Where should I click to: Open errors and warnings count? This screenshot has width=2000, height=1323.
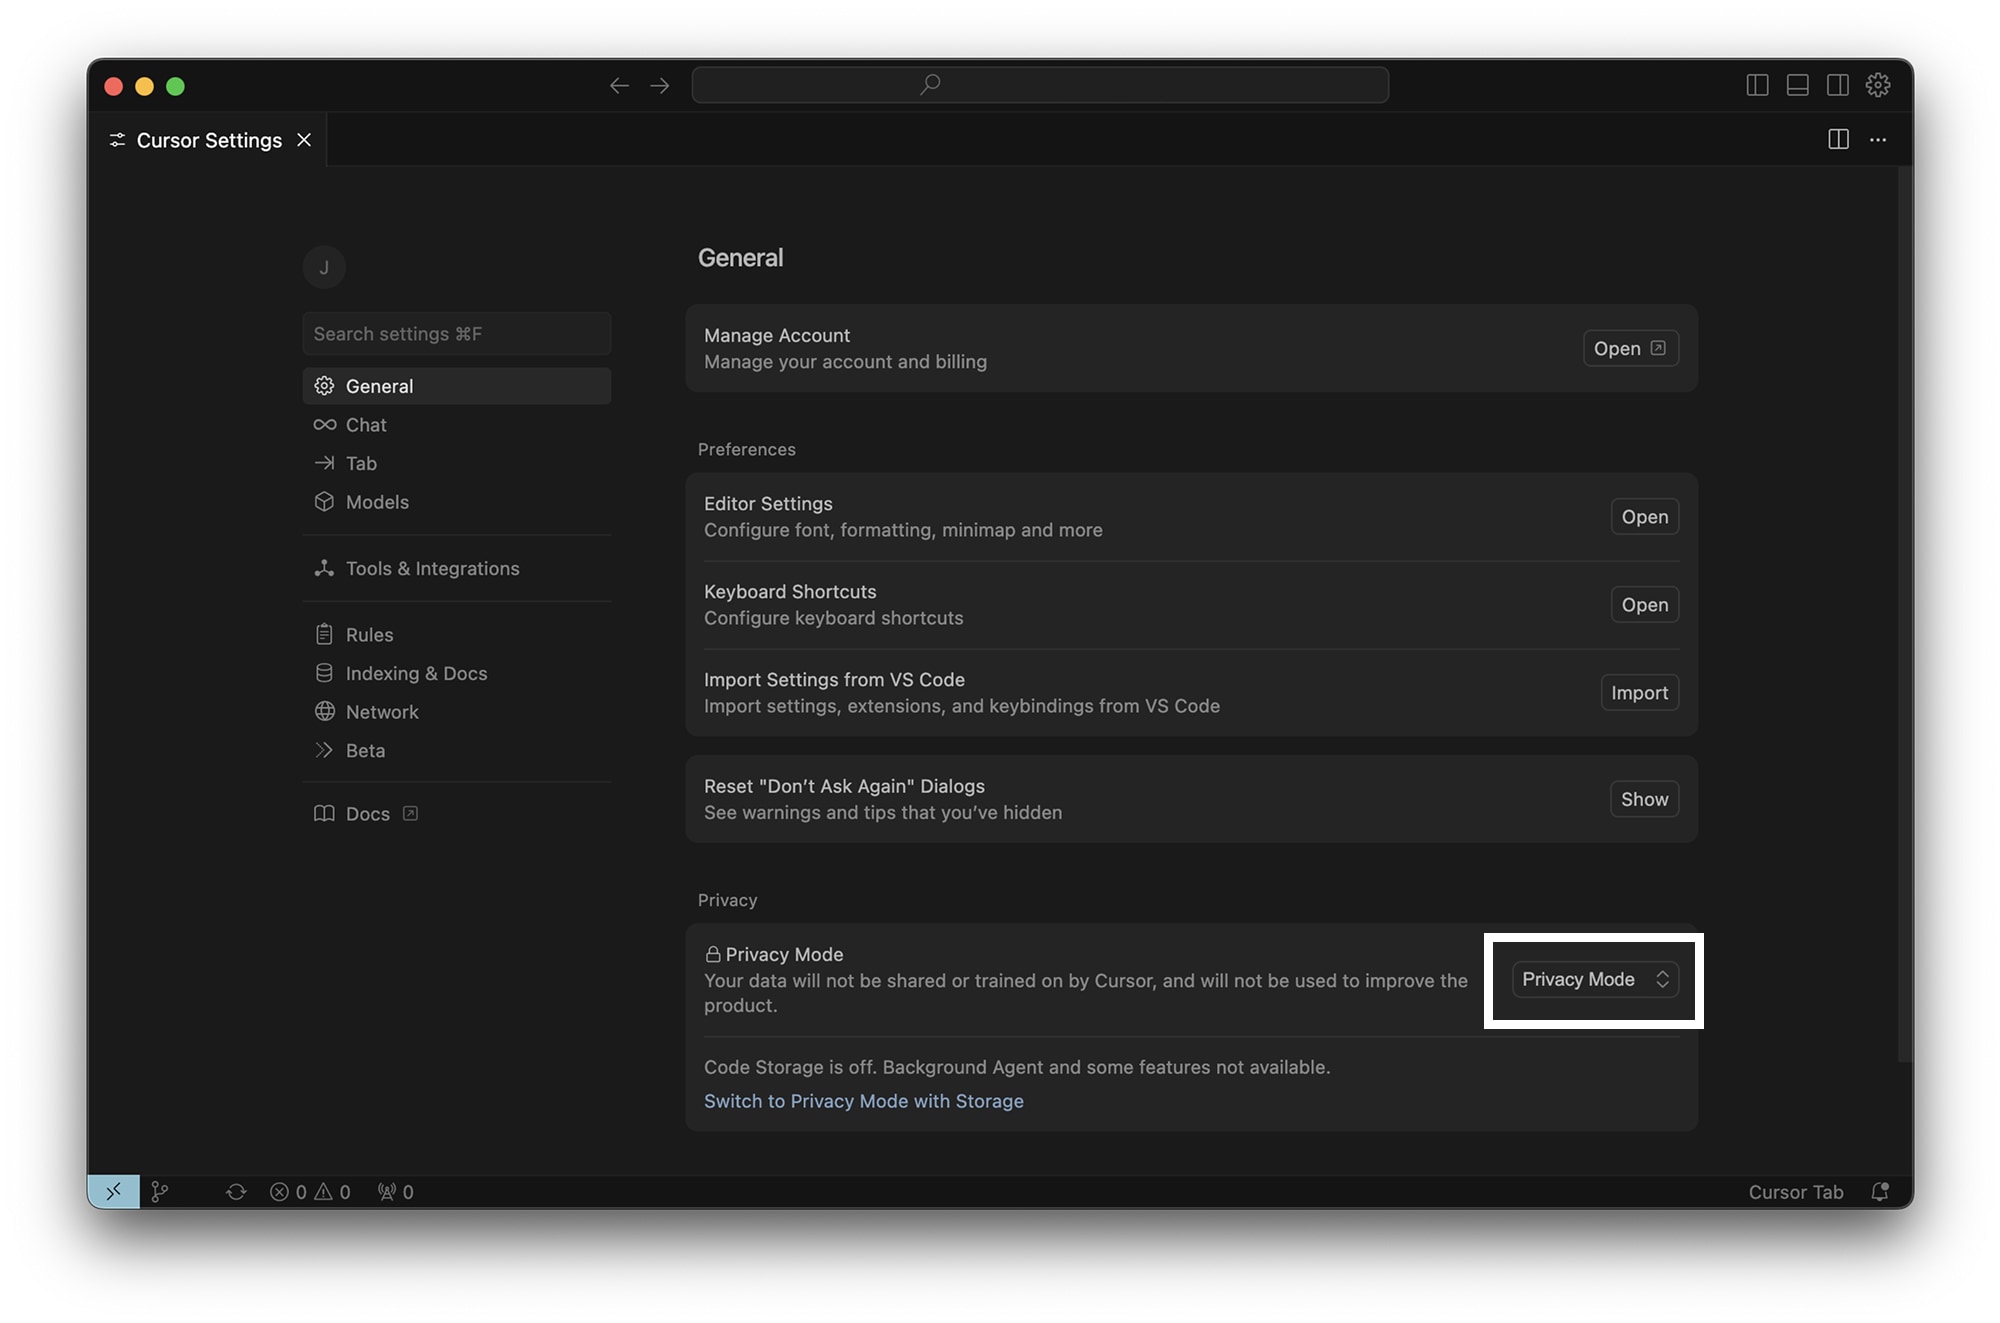click(x=310, y=1191)
